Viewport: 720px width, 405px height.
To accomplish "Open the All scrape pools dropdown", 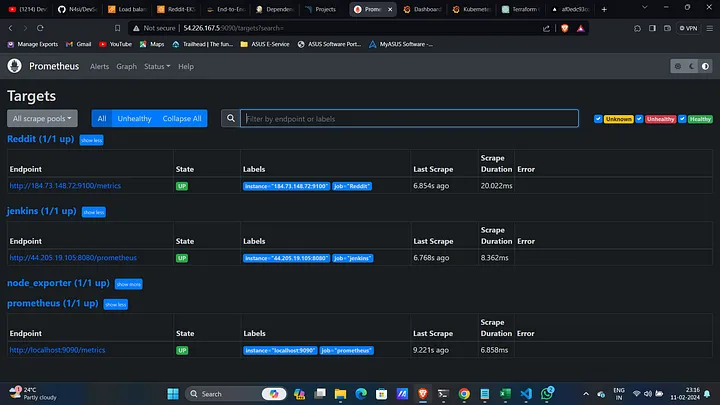I will pos(42,118).
